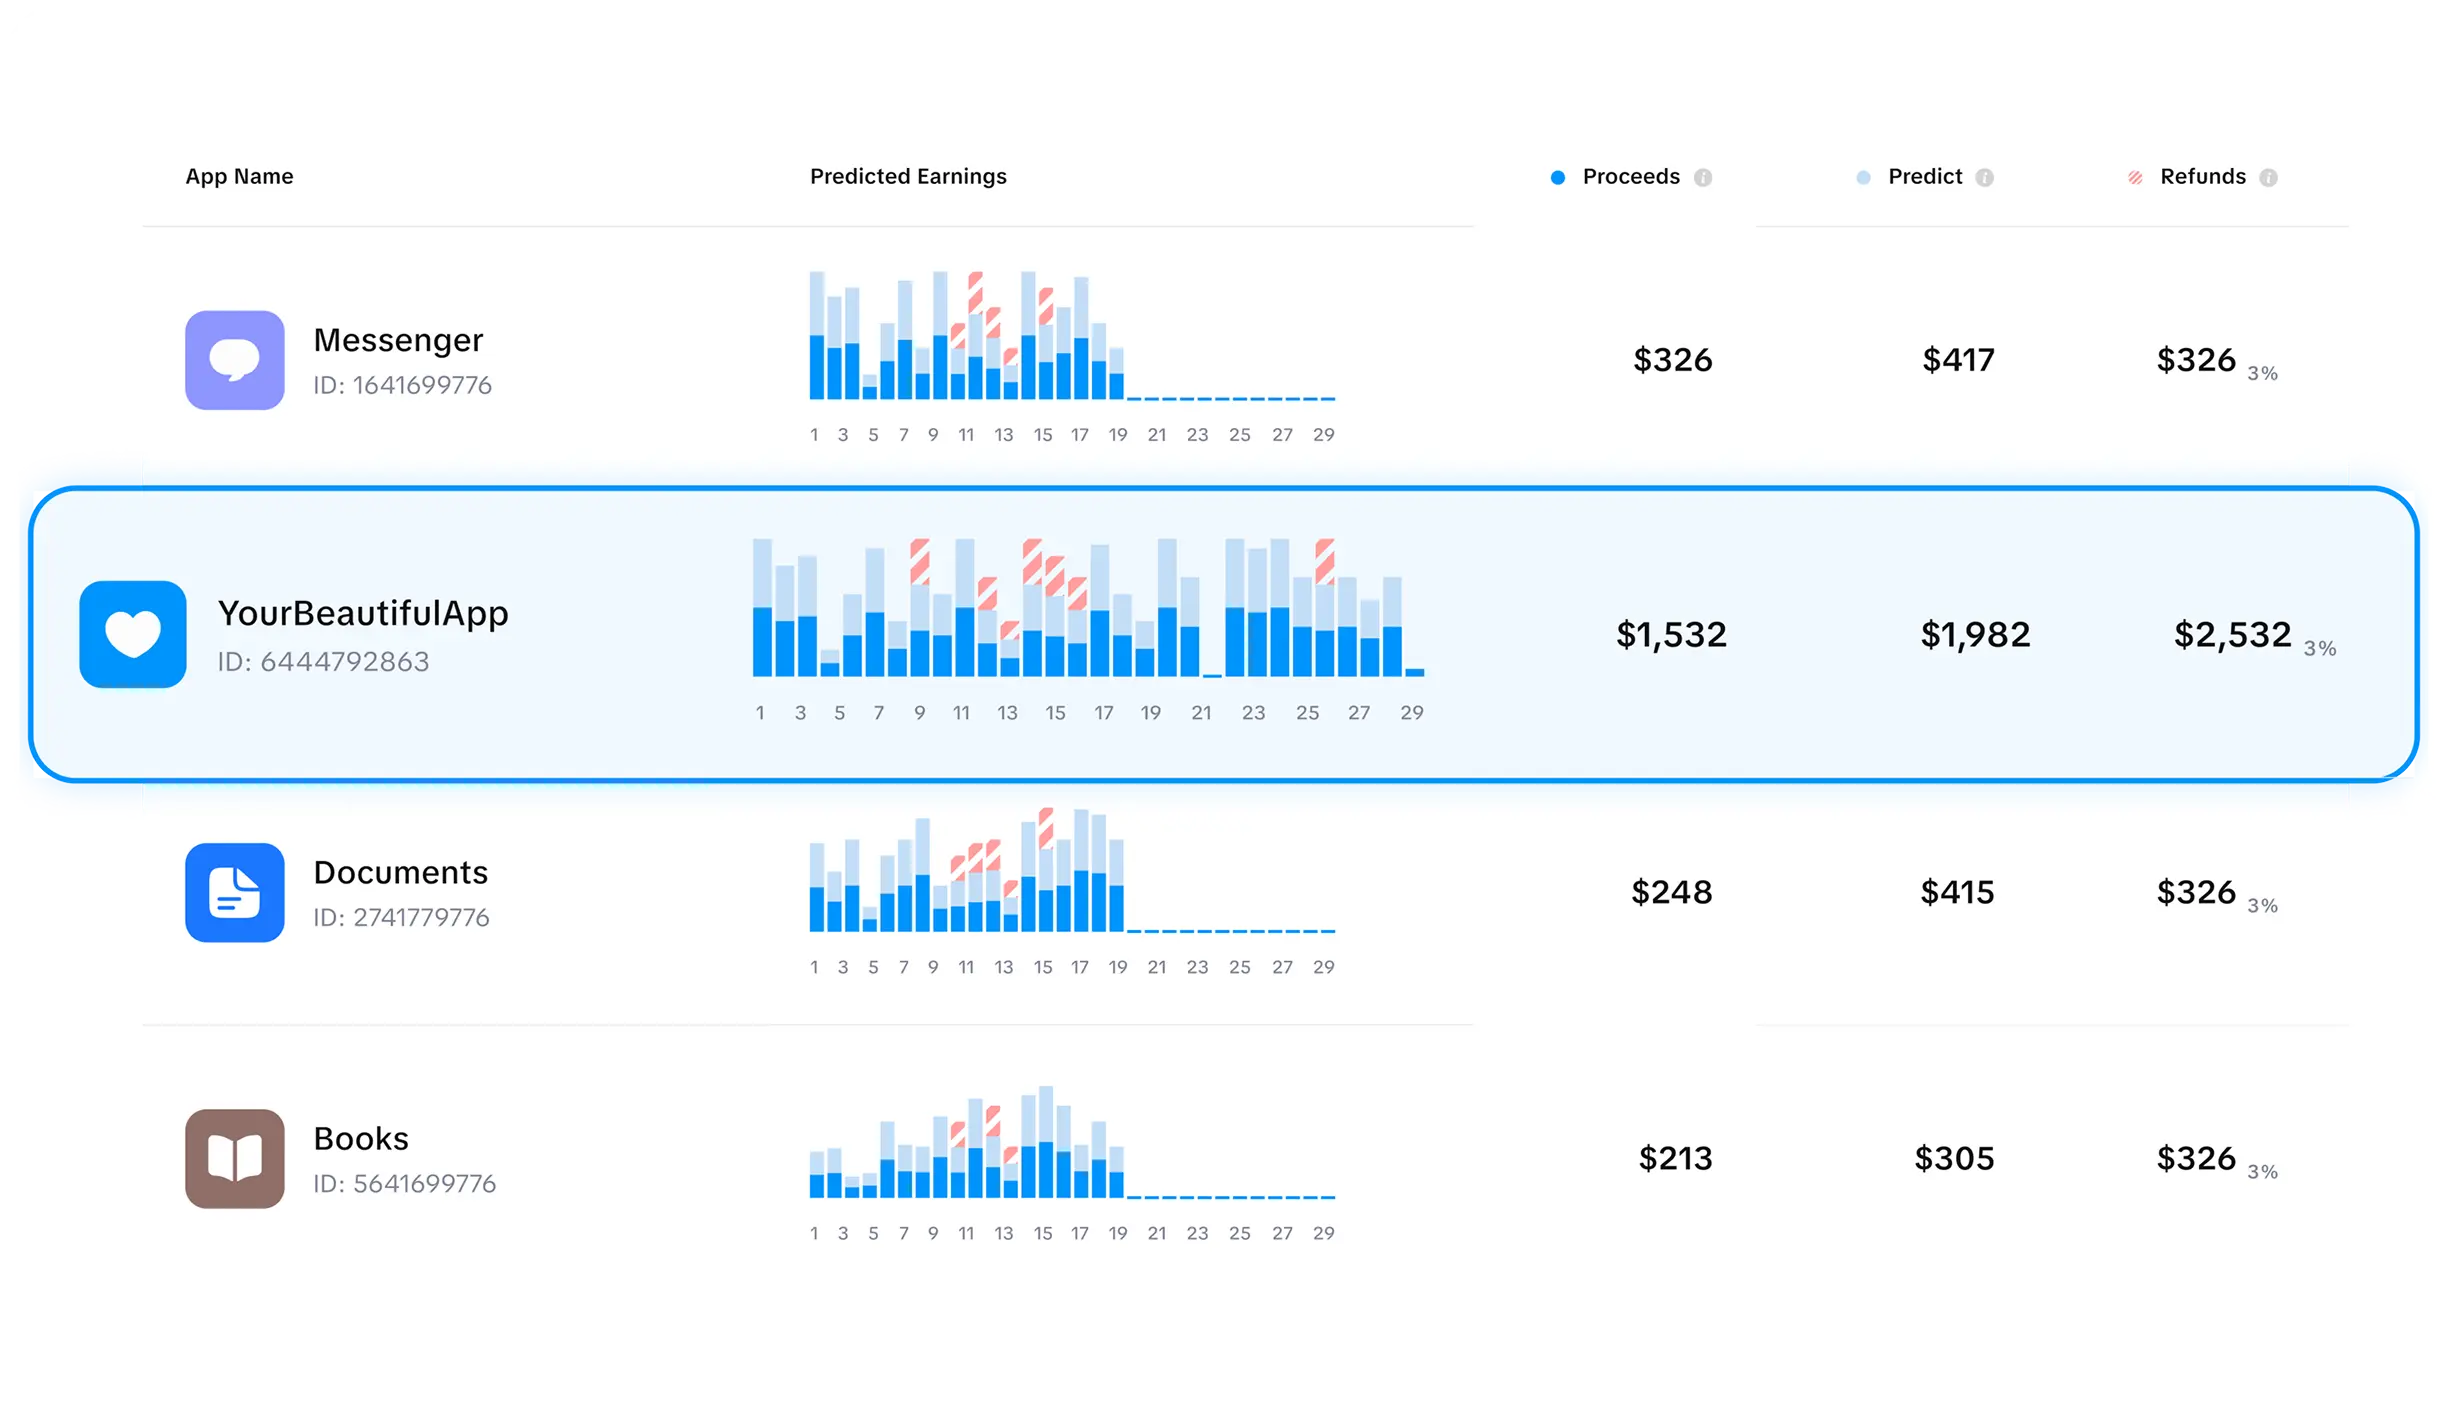Open the Books app icon
The image size is (2448, 1416).
(234, 1158)
